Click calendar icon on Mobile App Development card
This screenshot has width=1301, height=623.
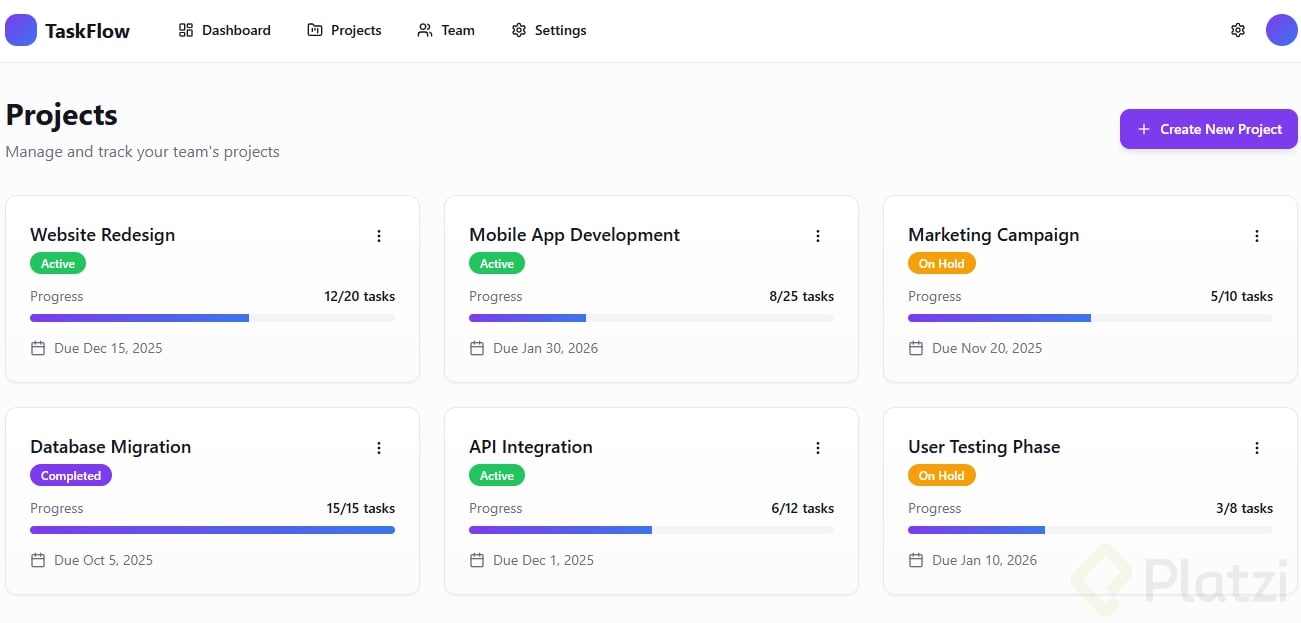(x=477, y=348)
